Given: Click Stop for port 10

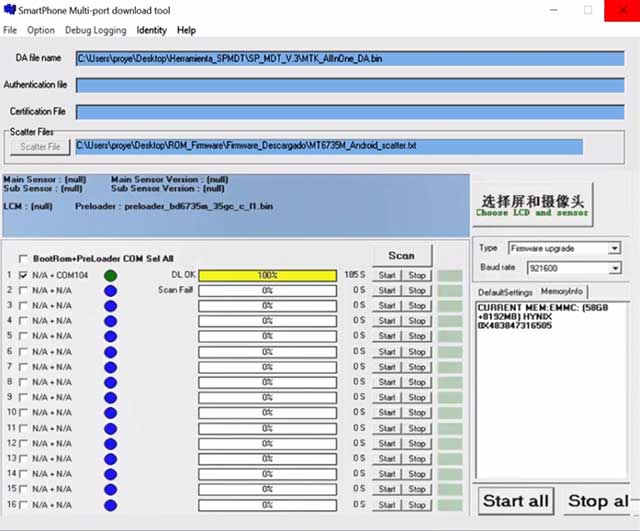Looking at the screenshot, I should [x=417, y=413].
